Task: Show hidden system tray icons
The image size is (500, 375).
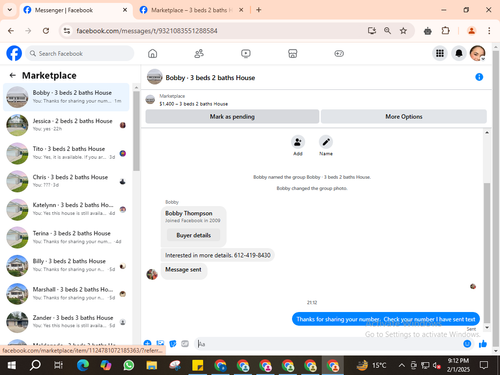Action: click(x=402, y=366)
